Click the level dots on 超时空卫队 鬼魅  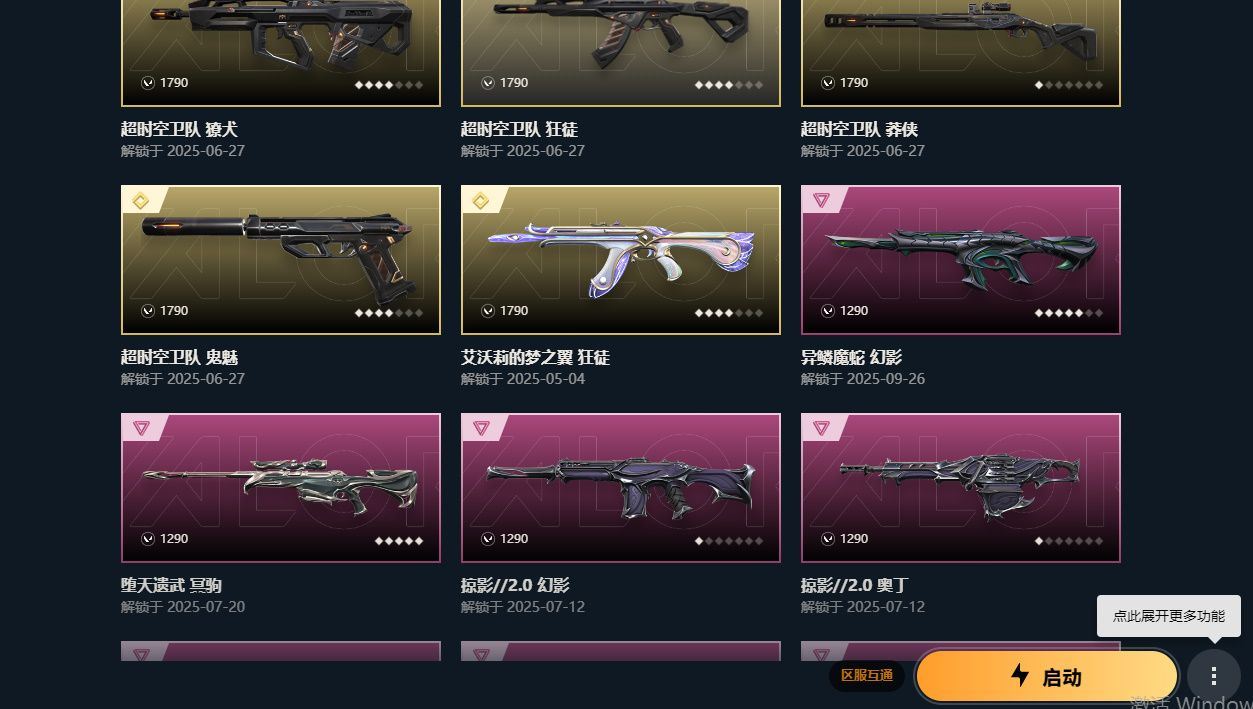(x=389, y=313)
